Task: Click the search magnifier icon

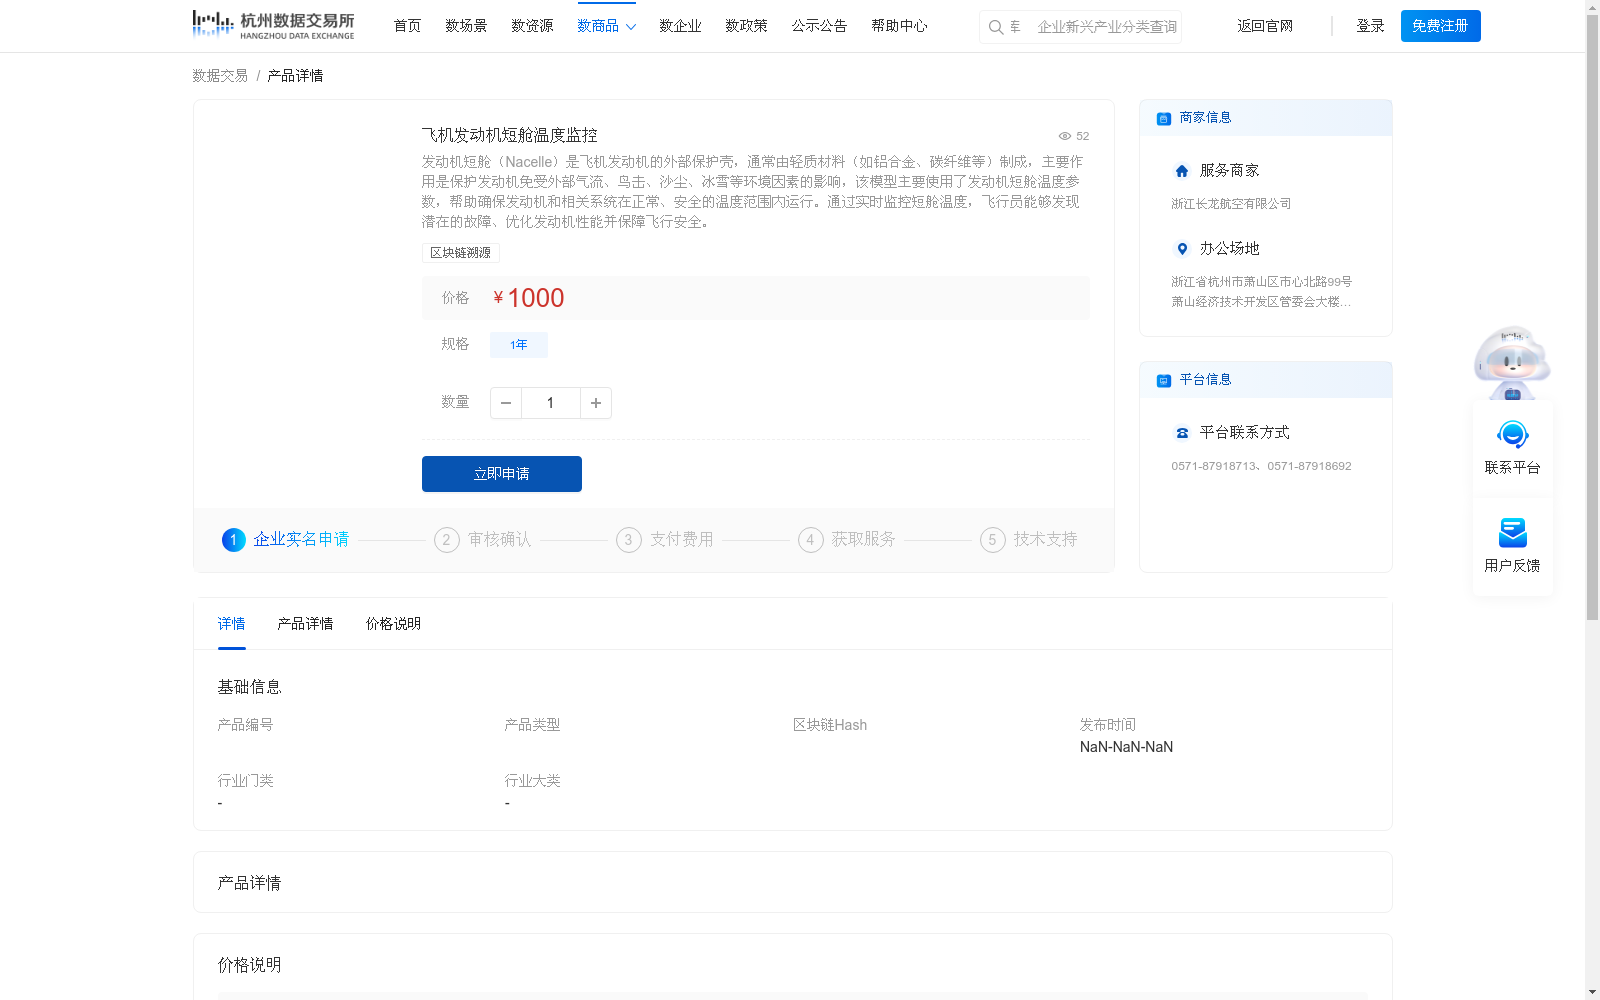Action: point(996,27)
